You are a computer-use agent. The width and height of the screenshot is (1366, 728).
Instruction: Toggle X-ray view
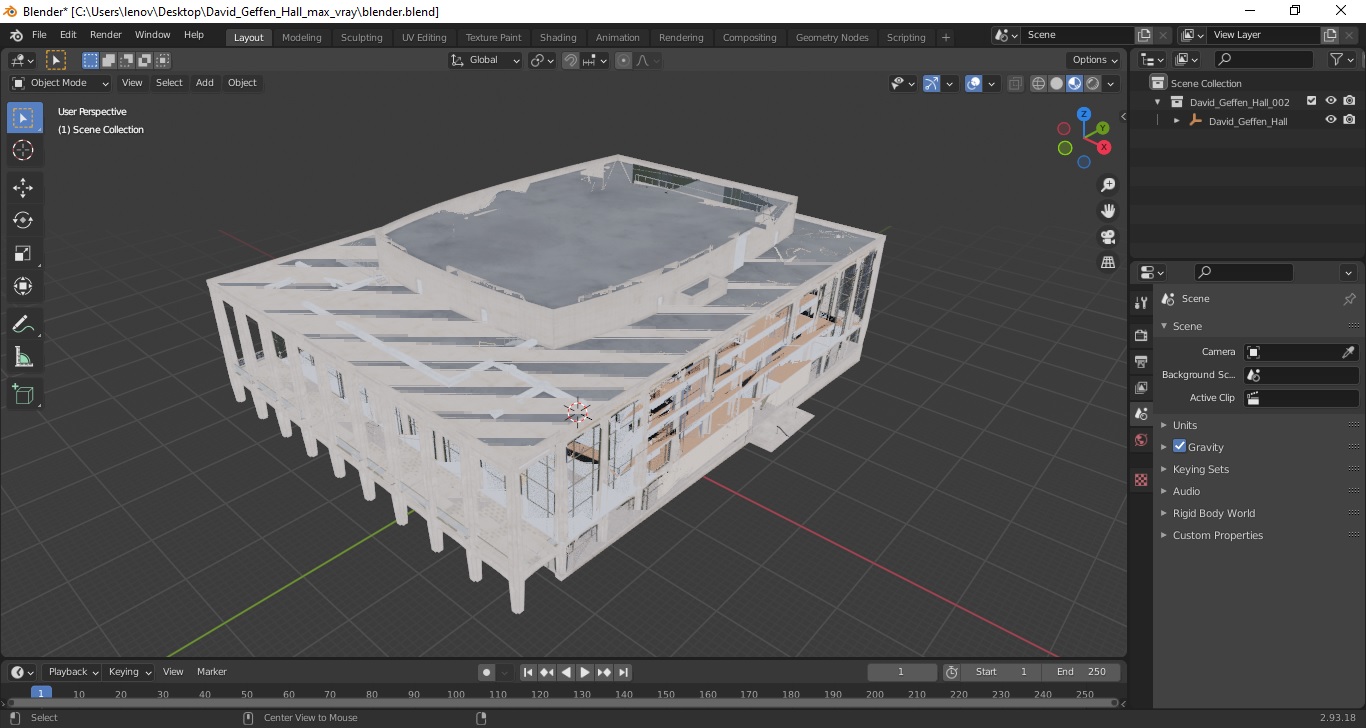coord(1015,84)
